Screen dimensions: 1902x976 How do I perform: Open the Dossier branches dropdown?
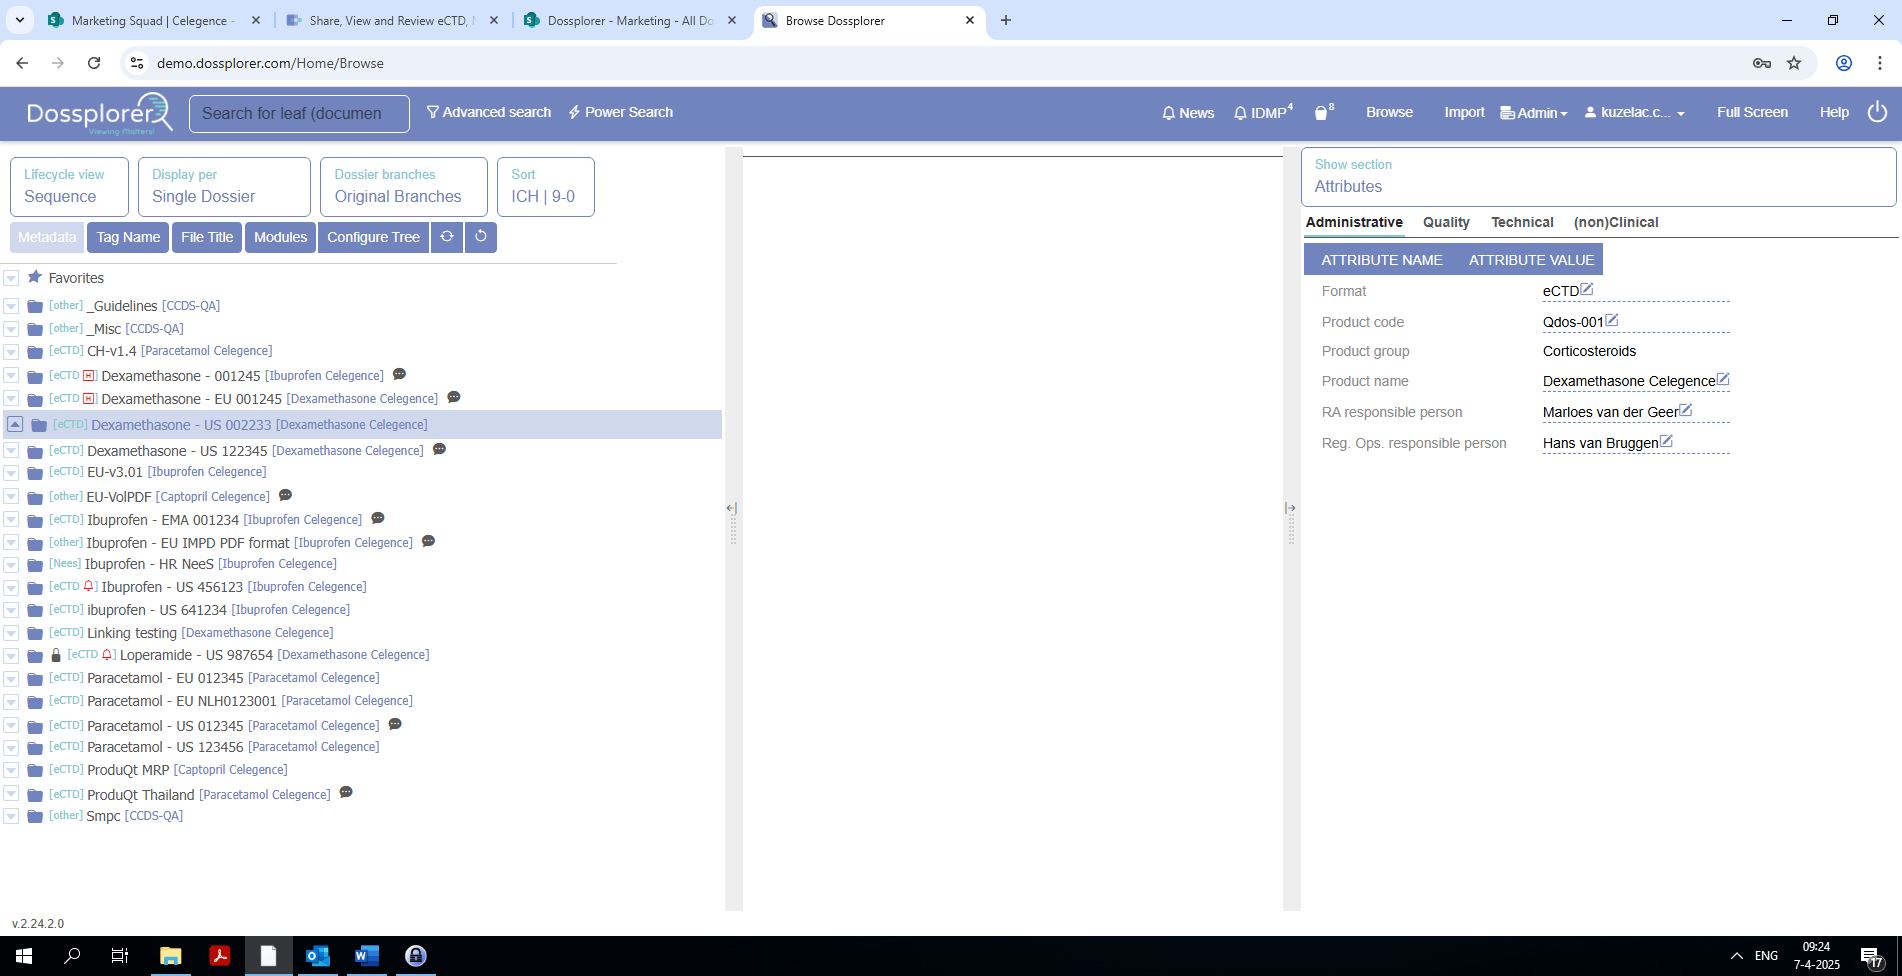404,187
